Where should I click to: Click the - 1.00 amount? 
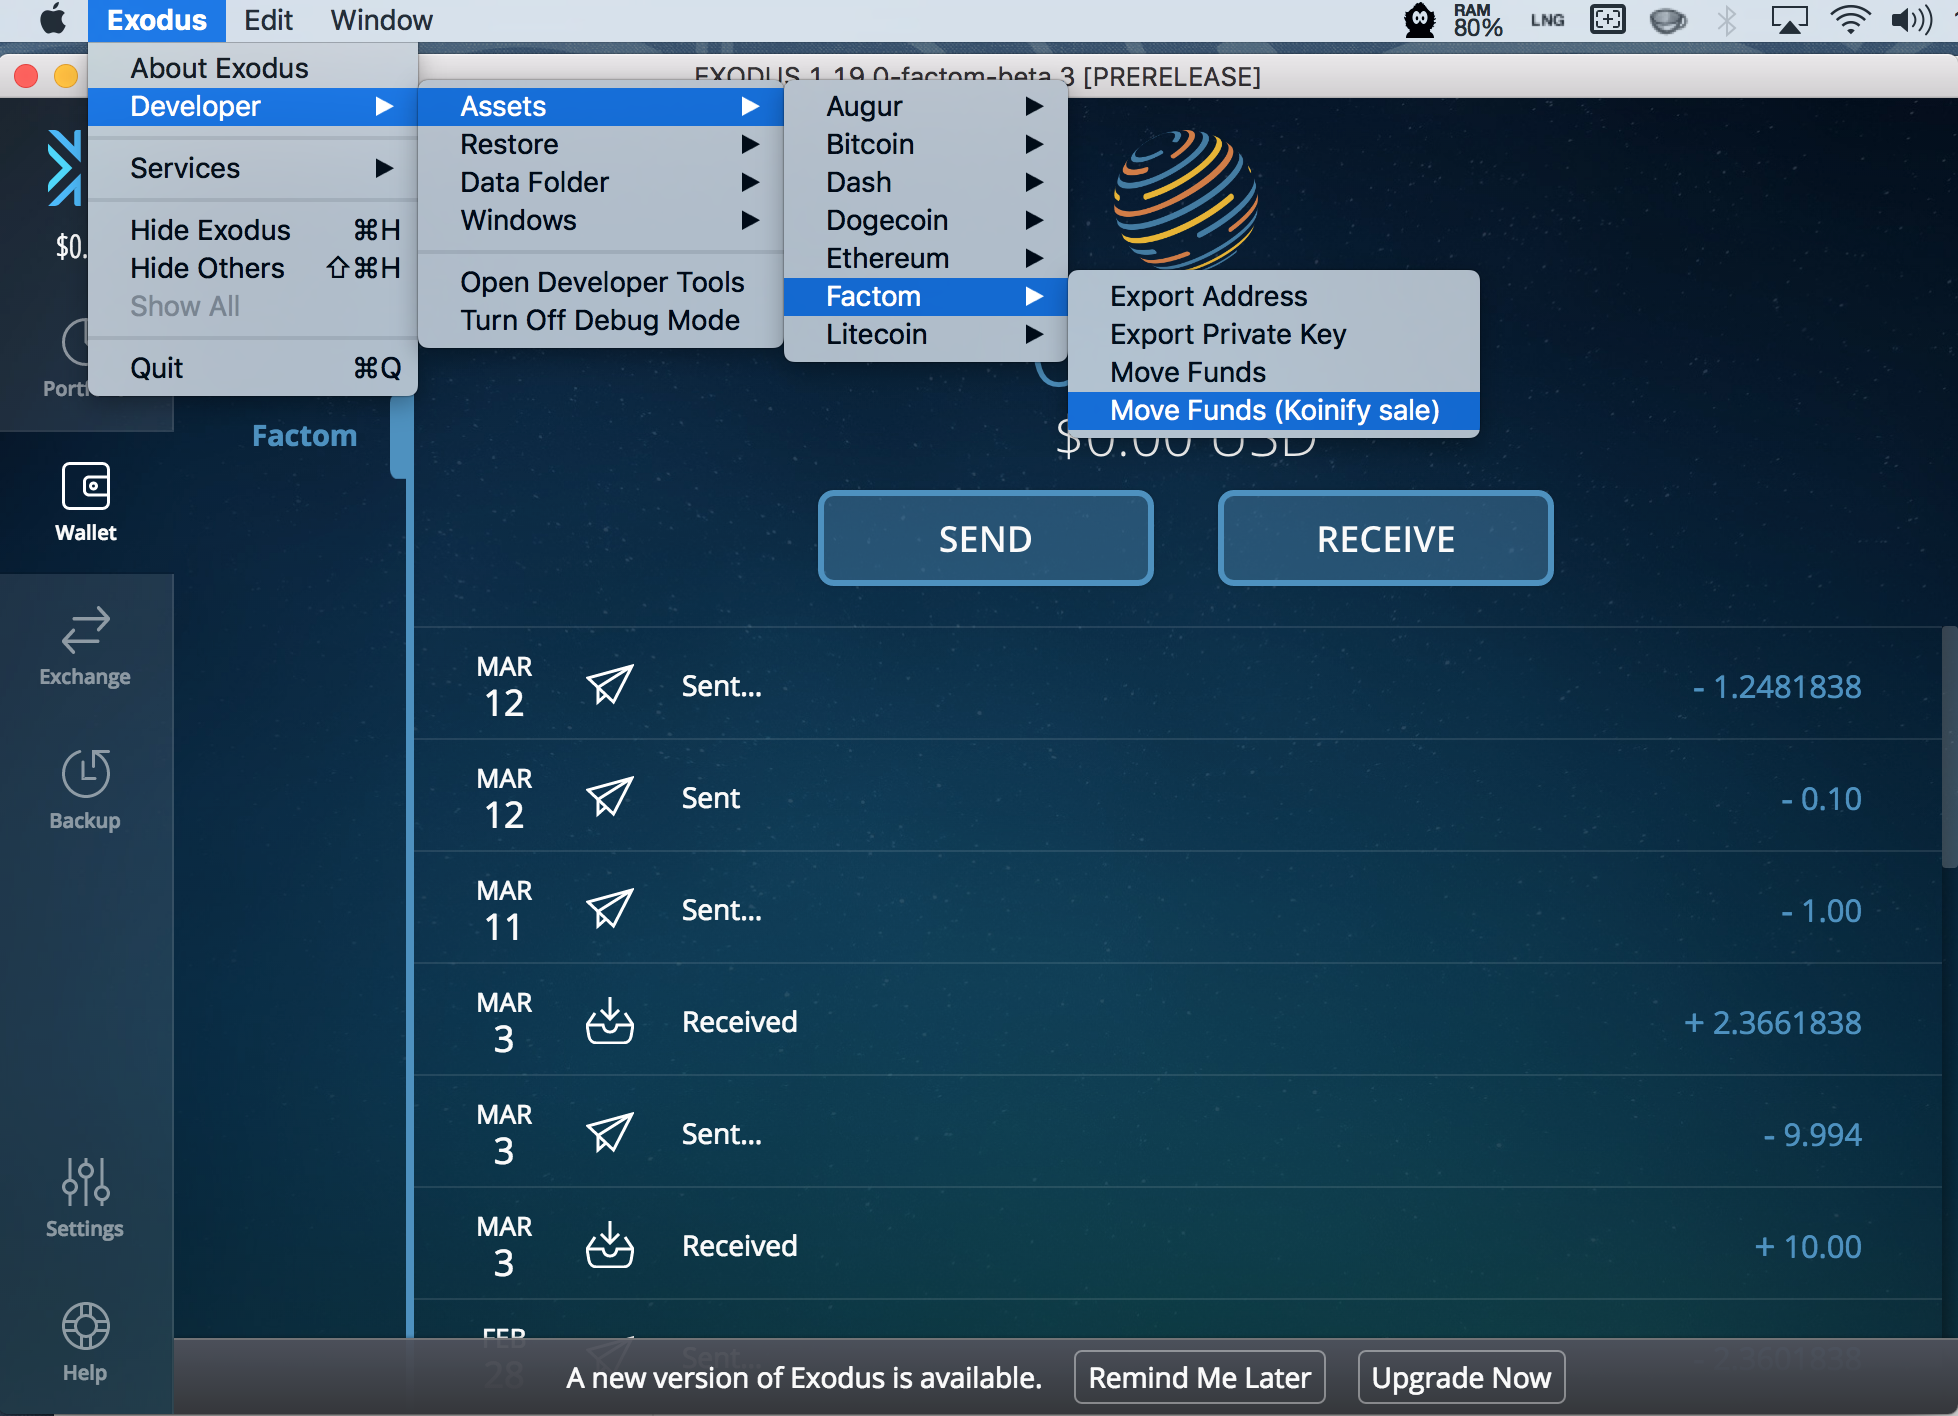point(1821,910)
